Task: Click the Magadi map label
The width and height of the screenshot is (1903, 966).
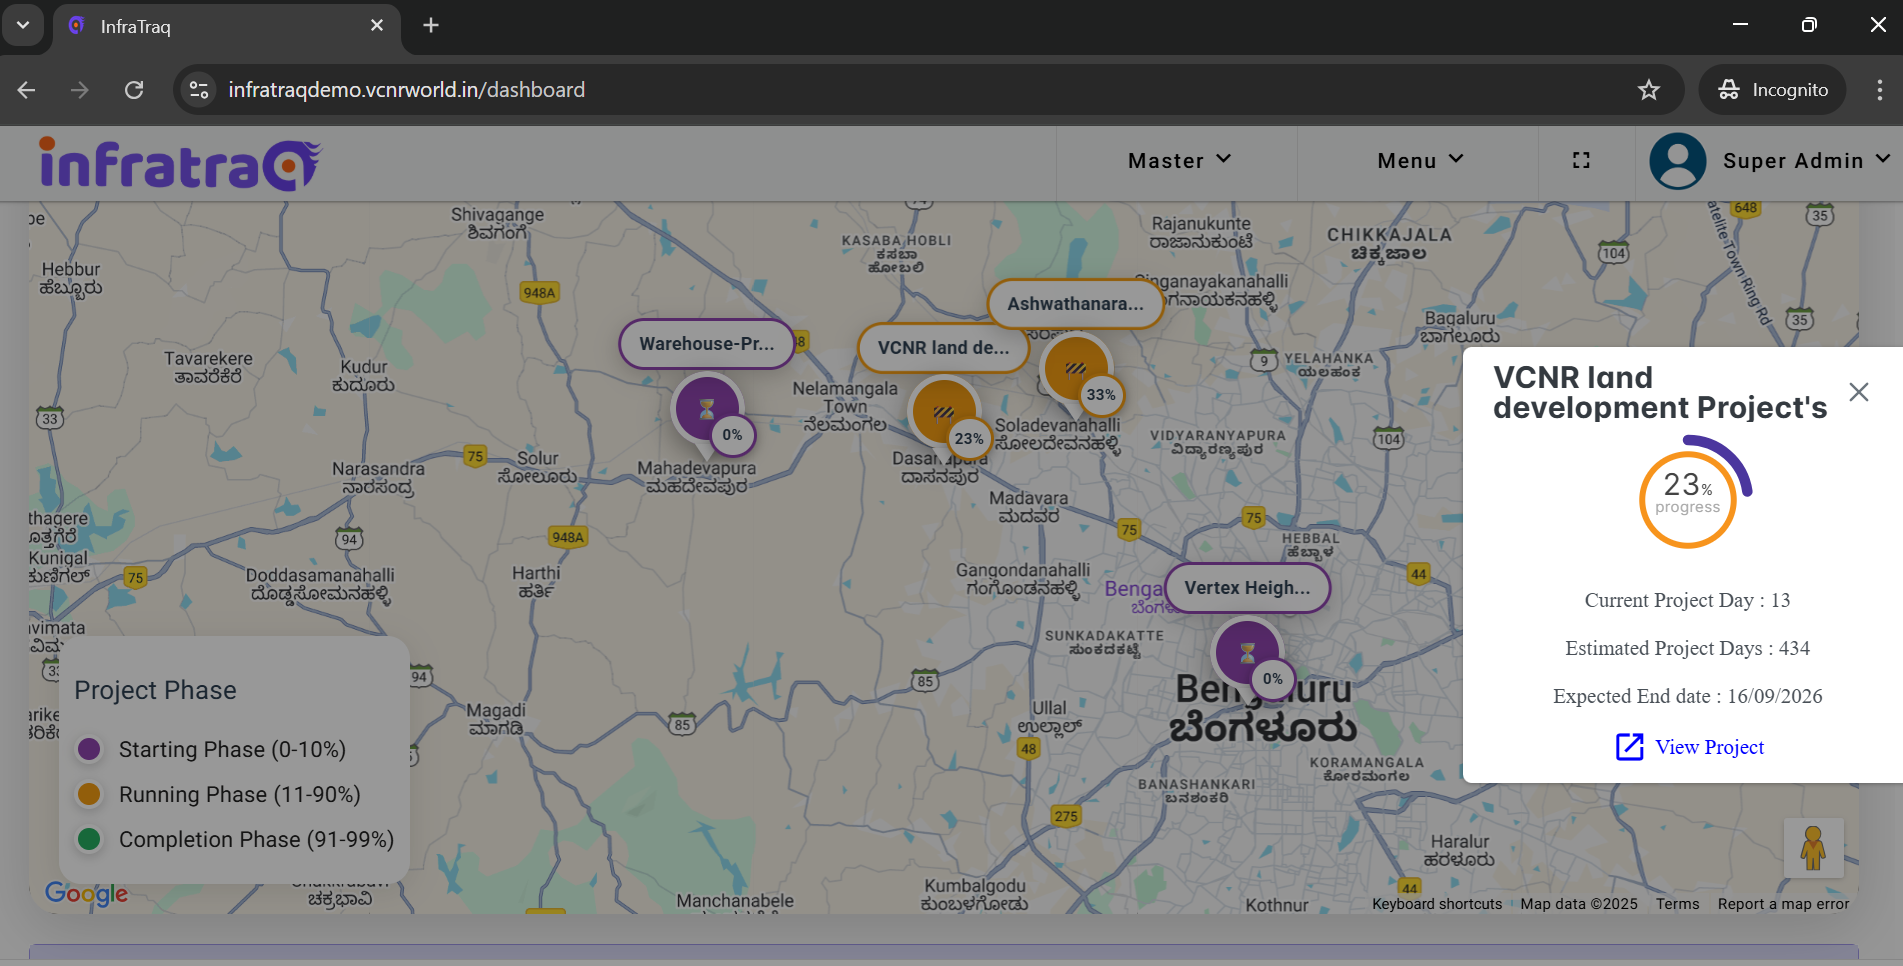Action: pyautogui.click(x=495, y=719)
